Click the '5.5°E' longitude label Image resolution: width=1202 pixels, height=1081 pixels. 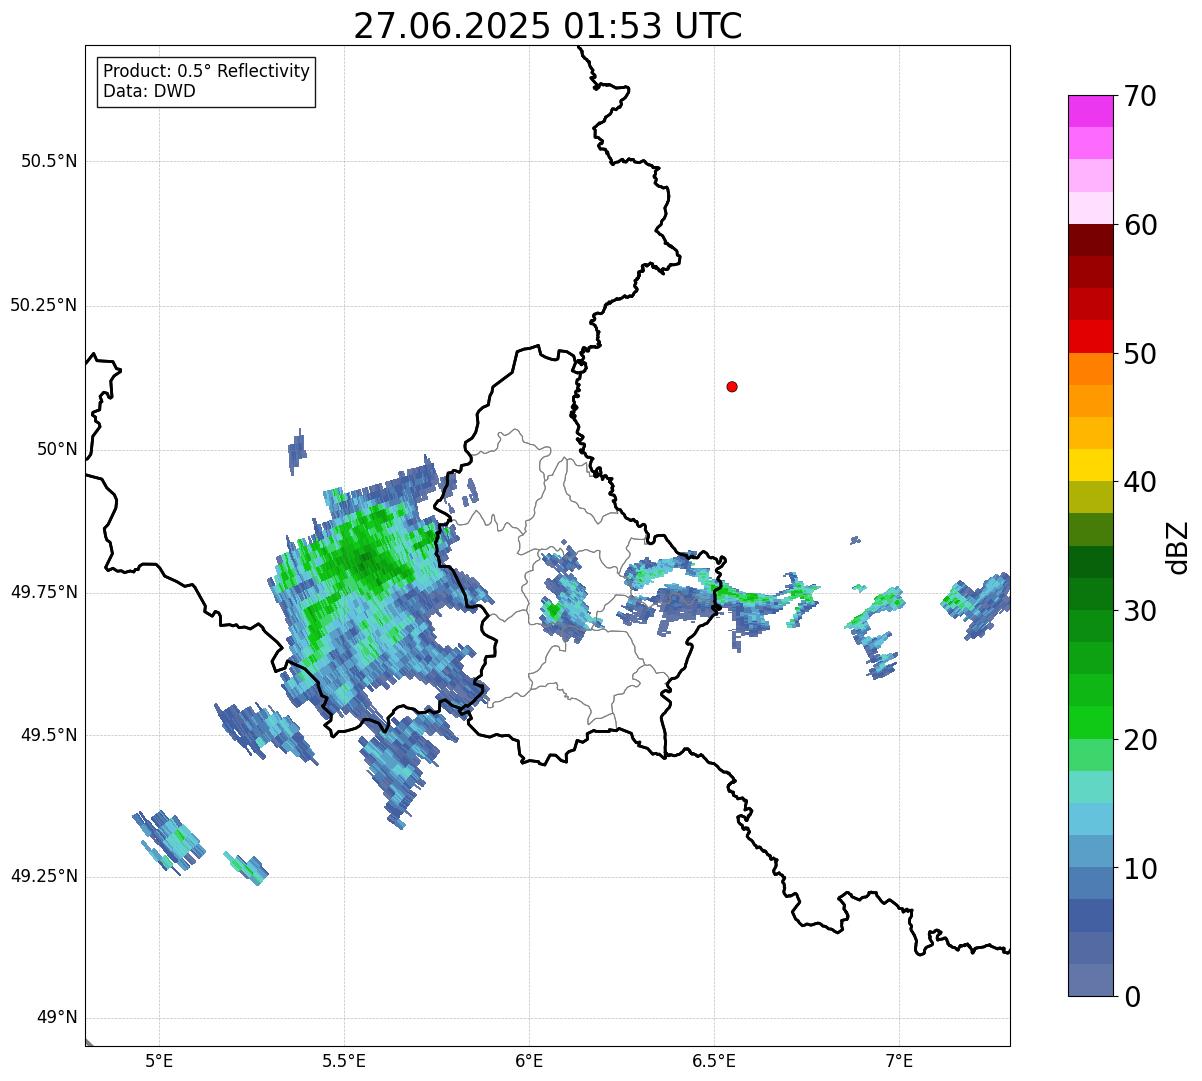pos(344,1060)
